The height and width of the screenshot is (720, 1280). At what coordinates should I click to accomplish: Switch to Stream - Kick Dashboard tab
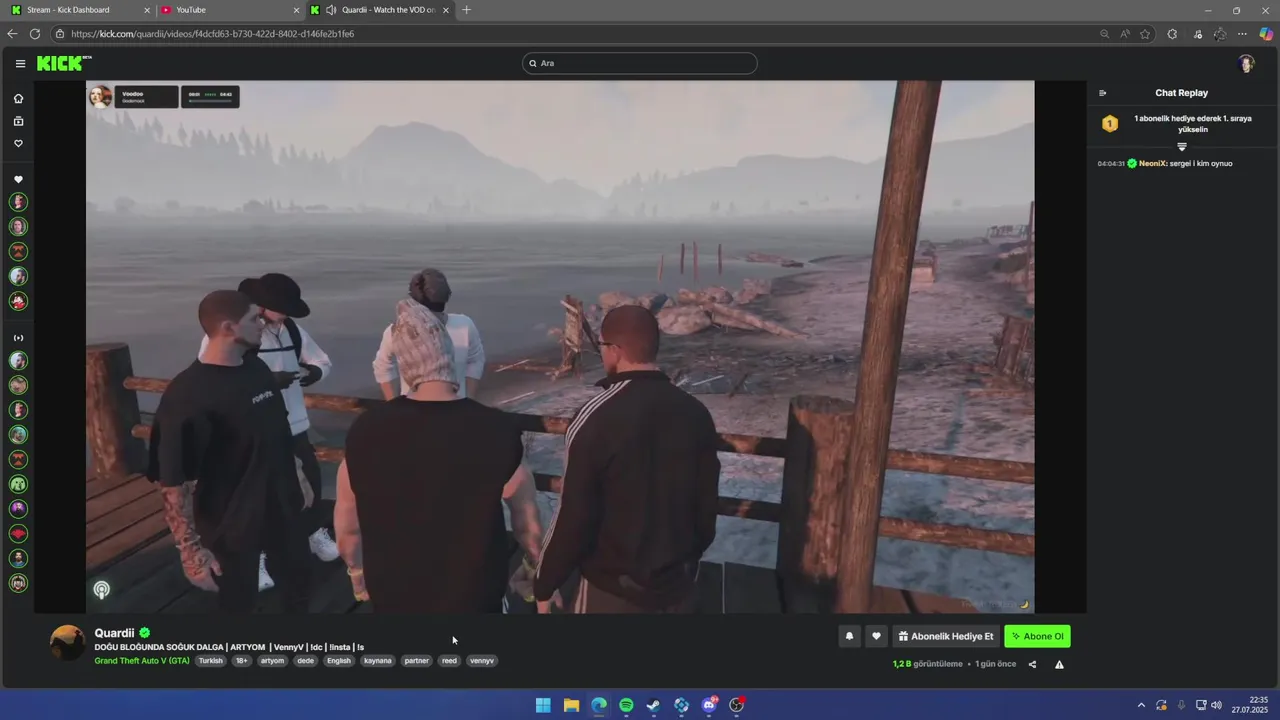80,10
